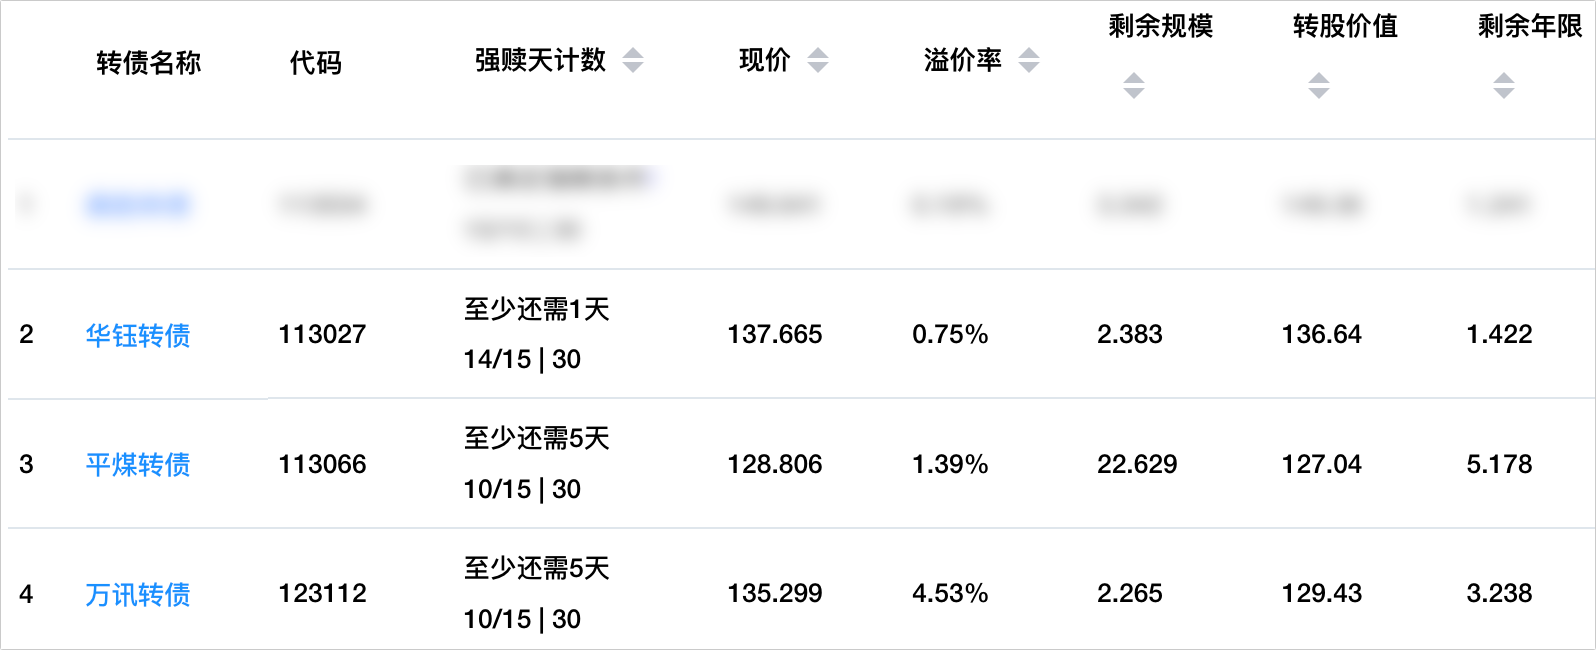
Task: Sort table by 溢价率 arrows
Action: [1029, 61]
